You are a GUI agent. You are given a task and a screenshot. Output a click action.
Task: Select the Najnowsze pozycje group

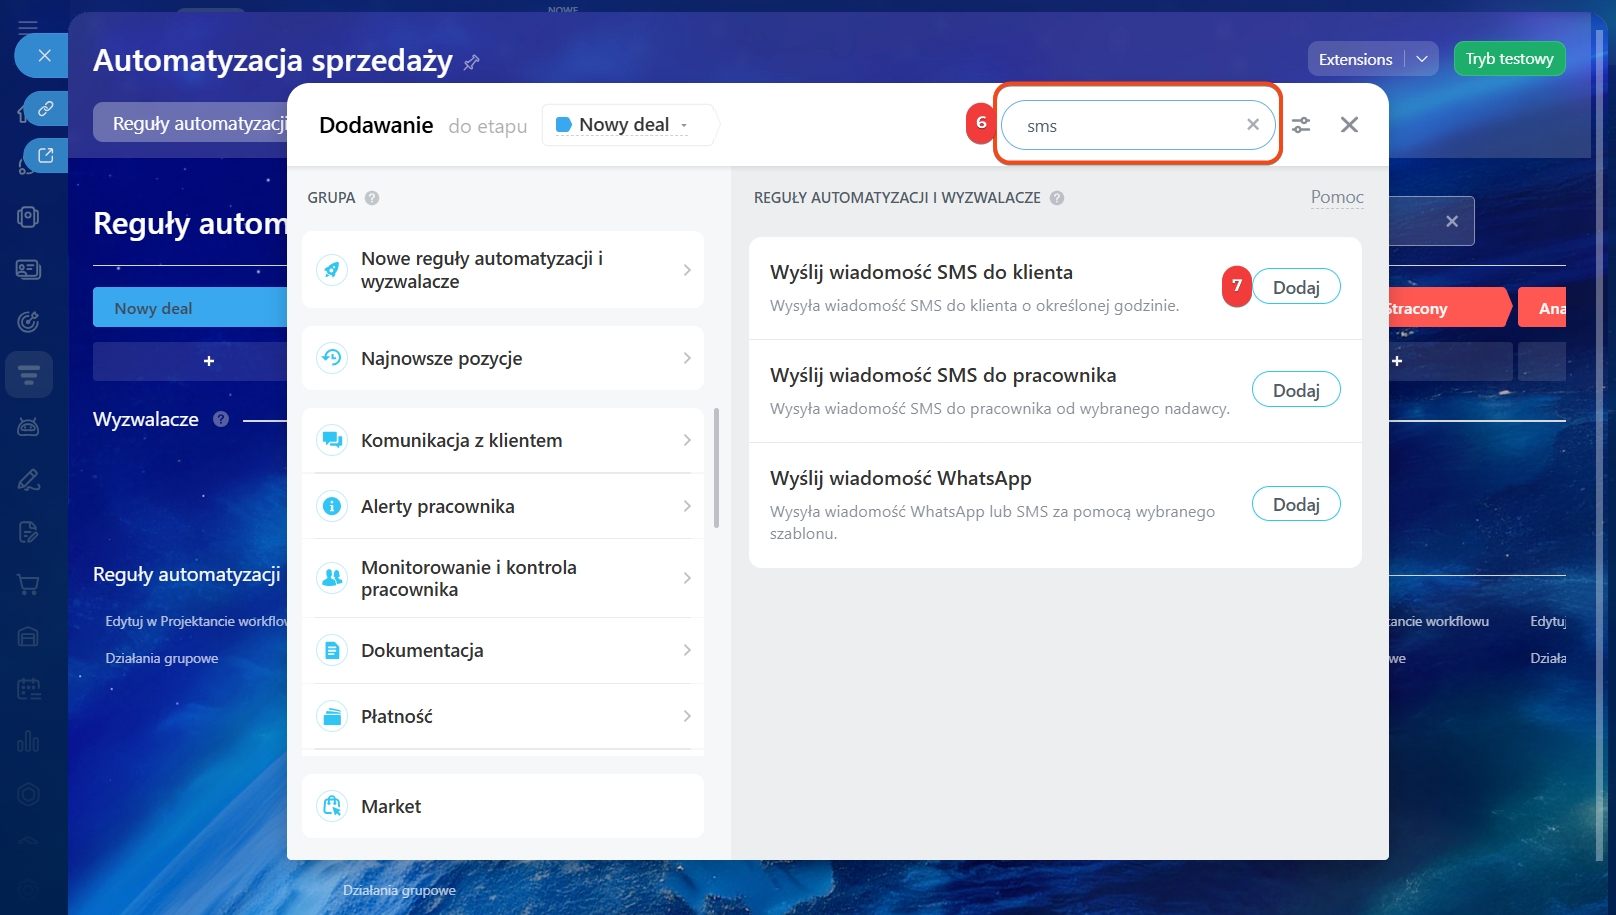pos(503,358)
